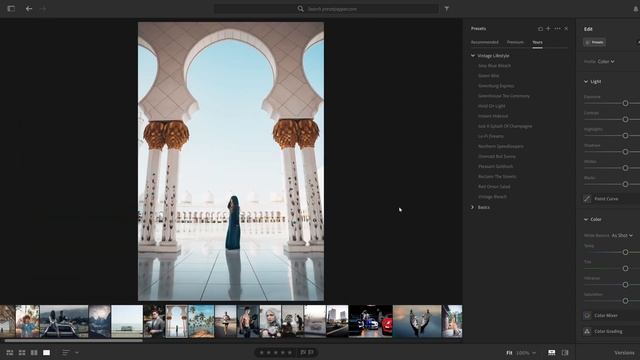640x360 pixels.
Task: Toggle the show original icon
Action: pyautogui.click(x=565, y=352)
